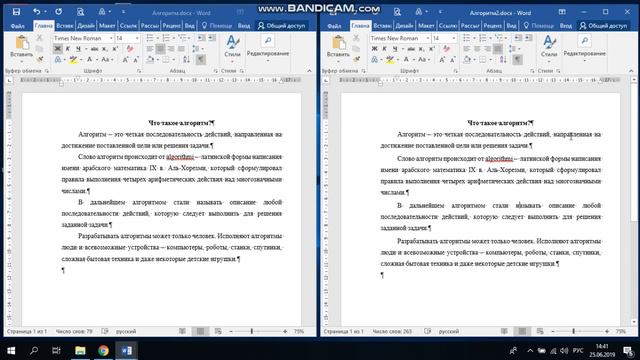Decrease indent in left window
Viewport: 640px width, 360px height.
coord(202,38)
